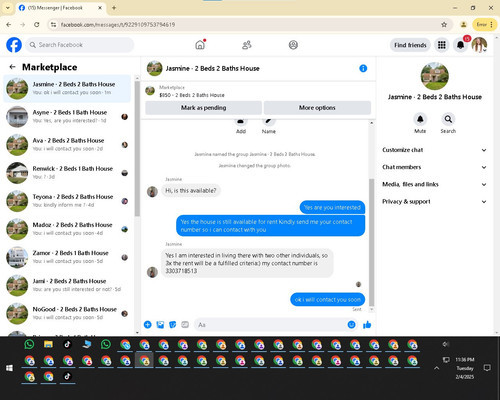Open the Facebook menu grid icon

pyautogui.click(x=442, y=45)
